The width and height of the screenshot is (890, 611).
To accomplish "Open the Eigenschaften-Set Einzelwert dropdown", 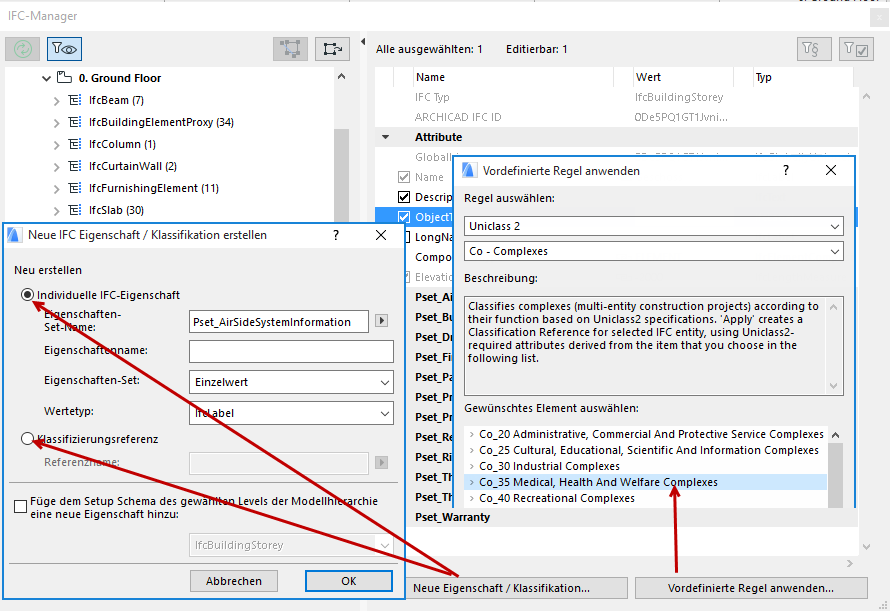I will pos(291,382).
